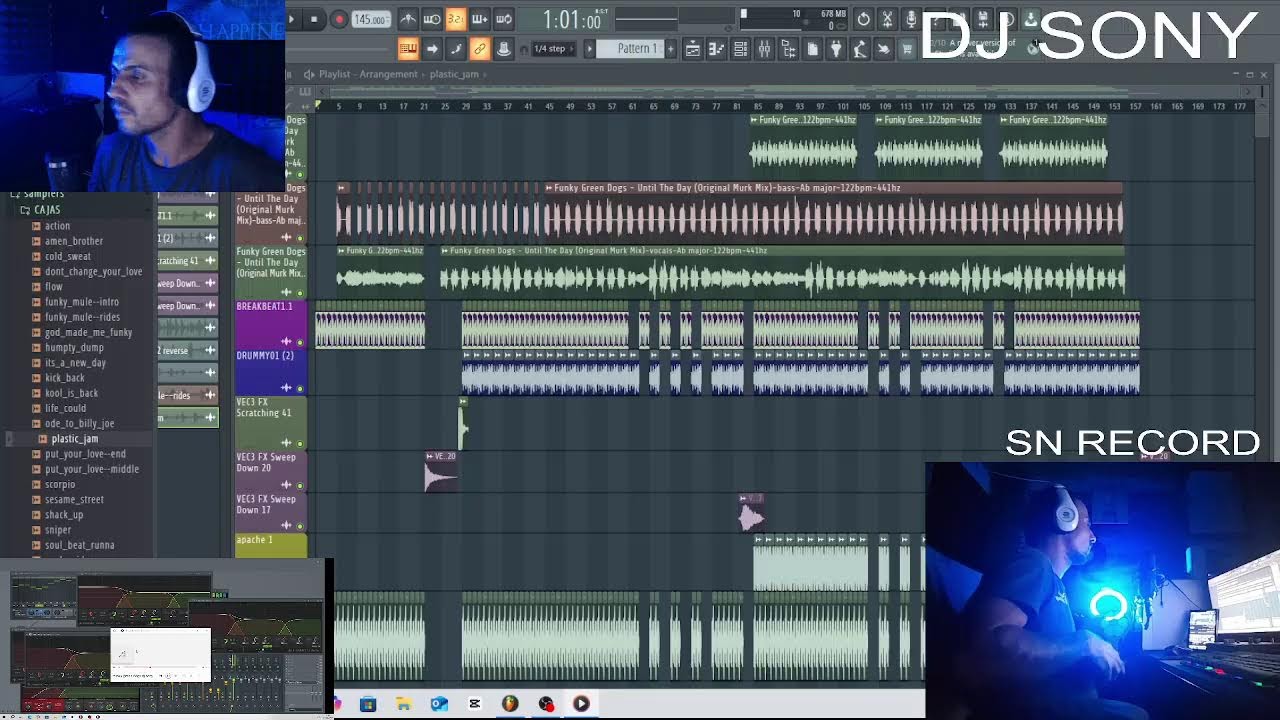This screenshot has width=1280, height=720.
Task: Mute DRUMMY01 (2) track via green dot
Action: pos(299,388)
